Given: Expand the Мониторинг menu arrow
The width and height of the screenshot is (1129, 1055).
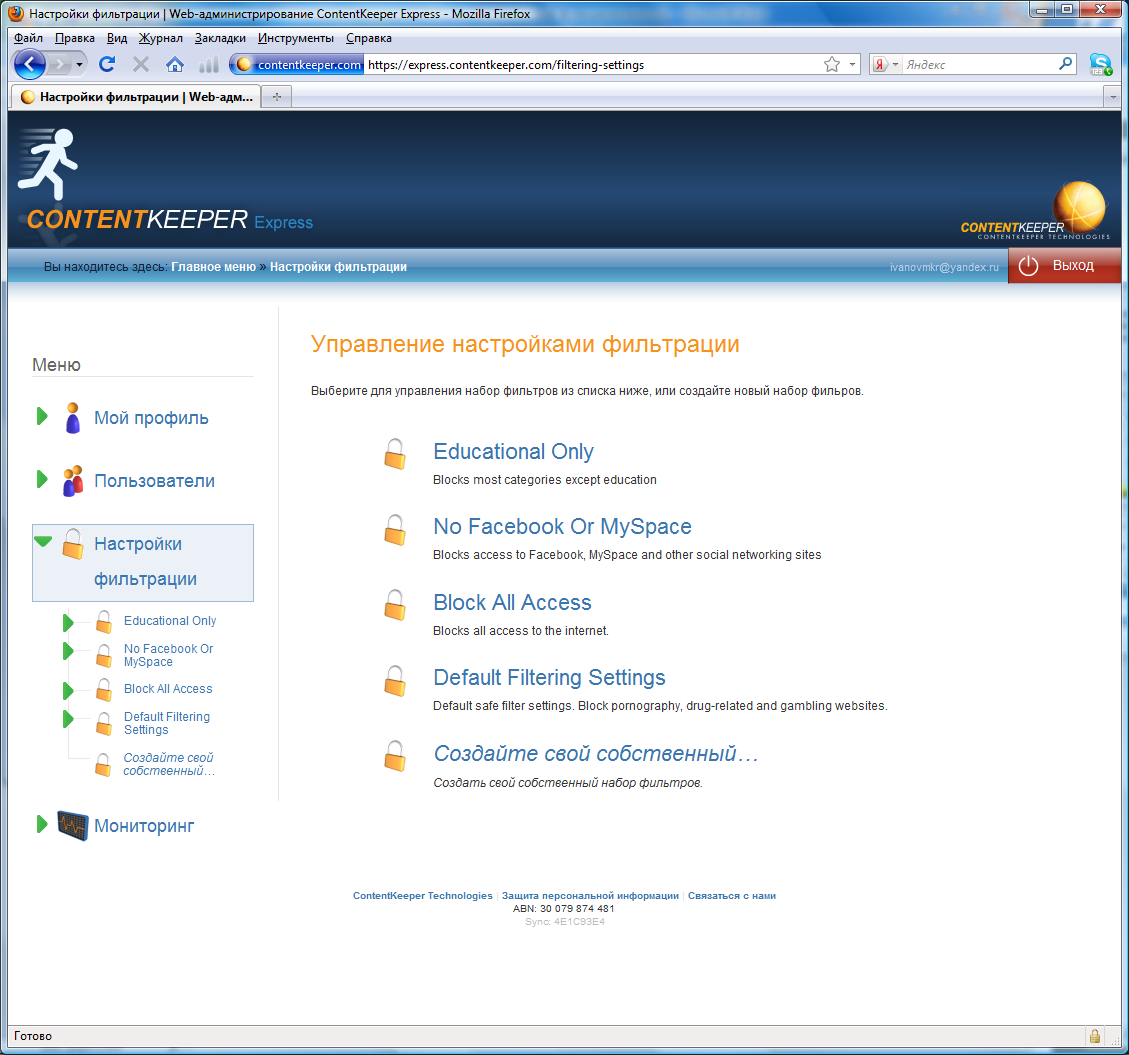Looking at the screenshot, I should point(42,824).
